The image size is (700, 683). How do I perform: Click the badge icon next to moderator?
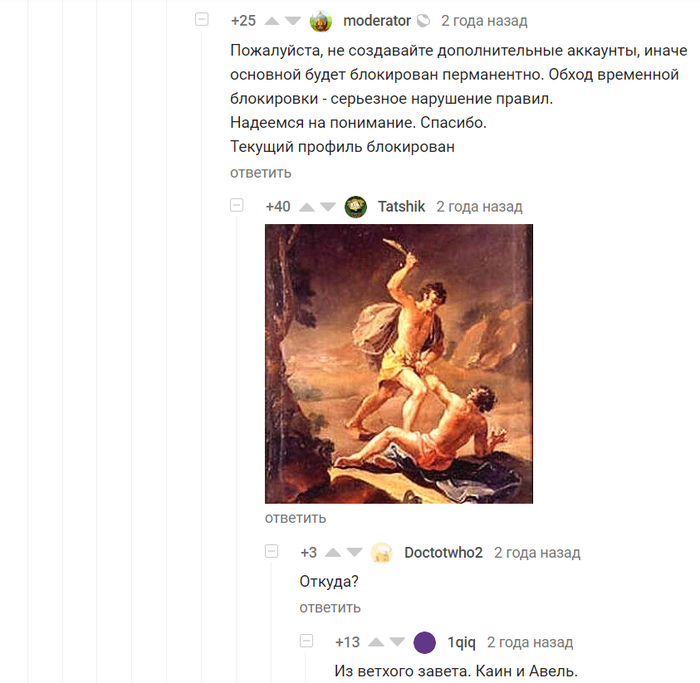423,21
